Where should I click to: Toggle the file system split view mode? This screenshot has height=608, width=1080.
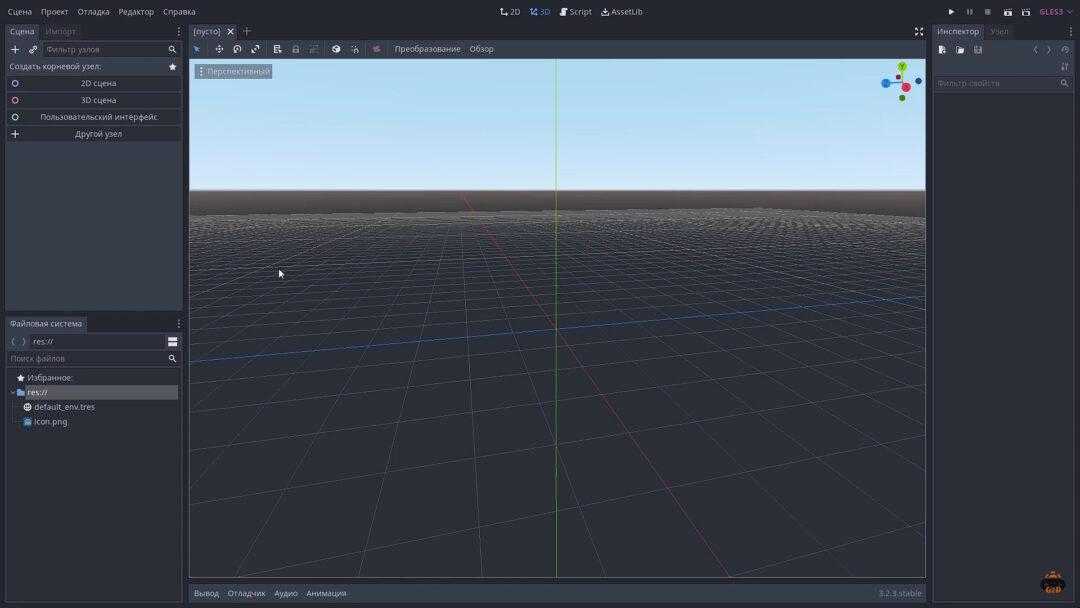[172, 342]
